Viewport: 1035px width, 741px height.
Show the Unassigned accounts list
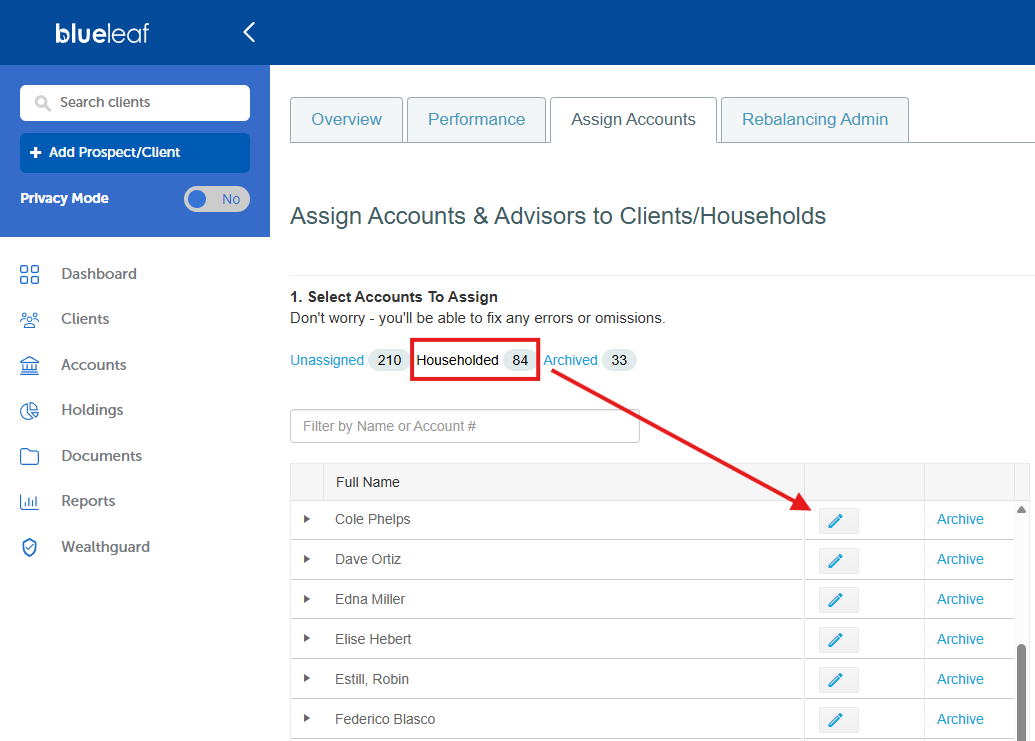coord(327,360)
